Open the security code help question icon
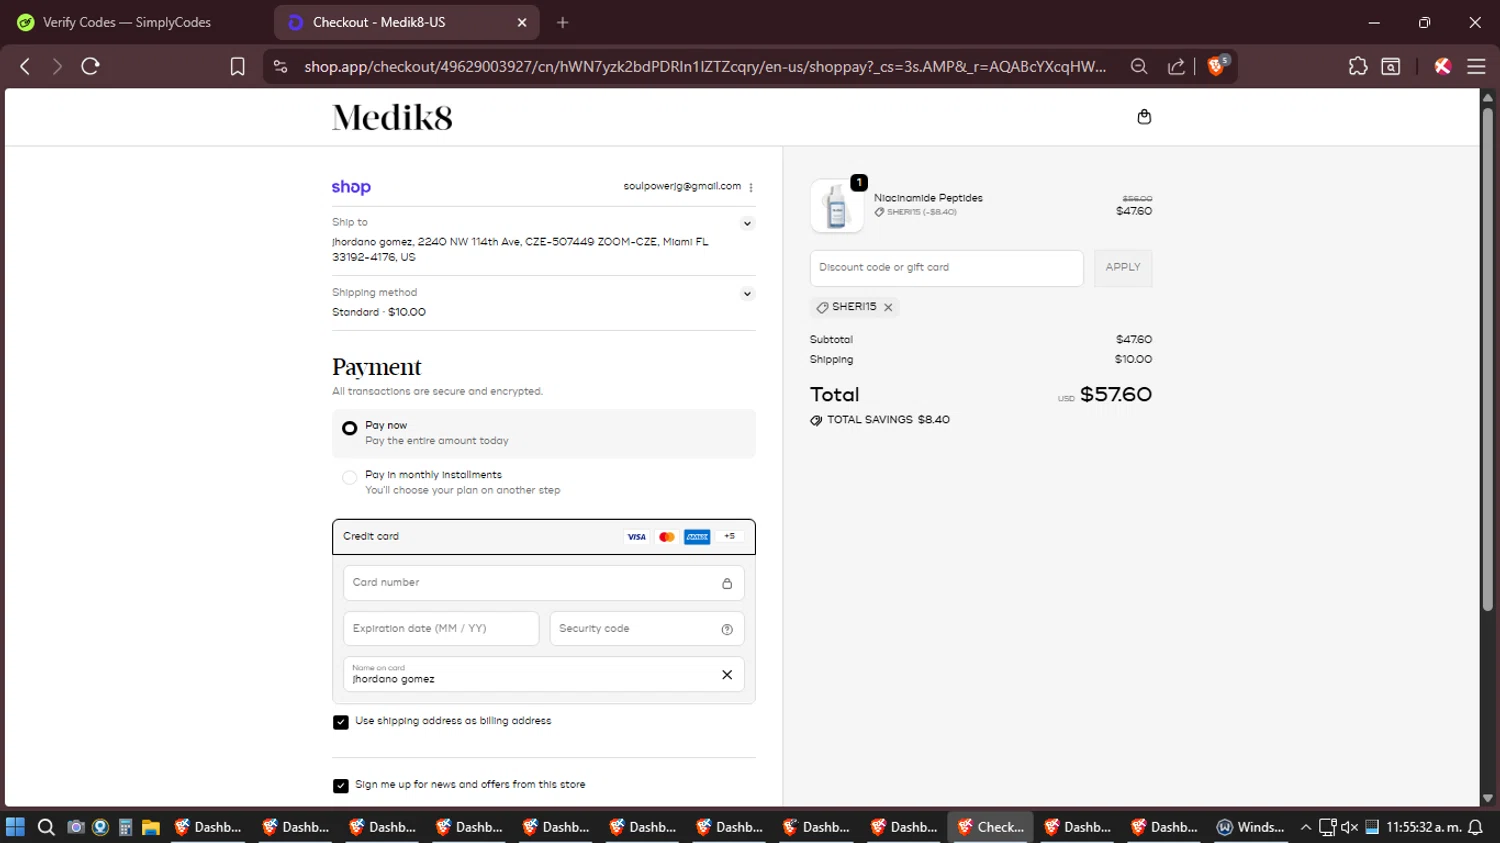Screen dimensions: 1500x843 [x=727, y=629]
